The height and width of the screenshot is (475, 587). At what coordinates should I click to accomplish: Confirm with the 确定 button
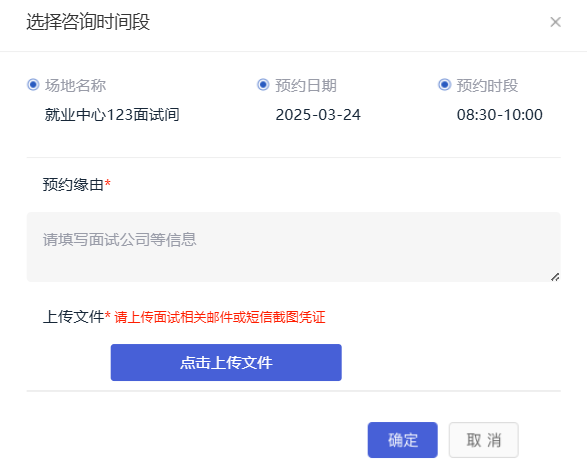point(402,440)
